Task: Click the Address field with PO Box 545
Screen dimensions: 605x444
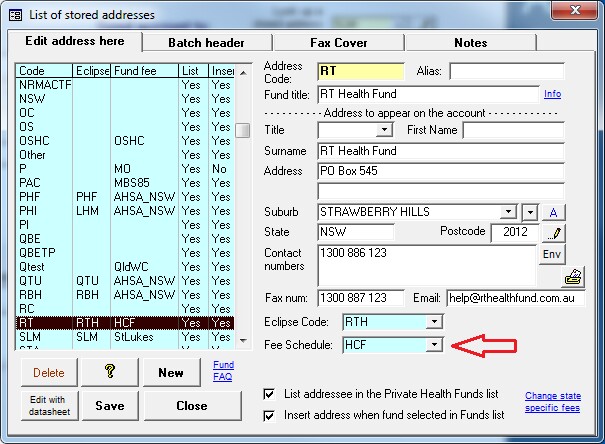Action: pos(441,171)
